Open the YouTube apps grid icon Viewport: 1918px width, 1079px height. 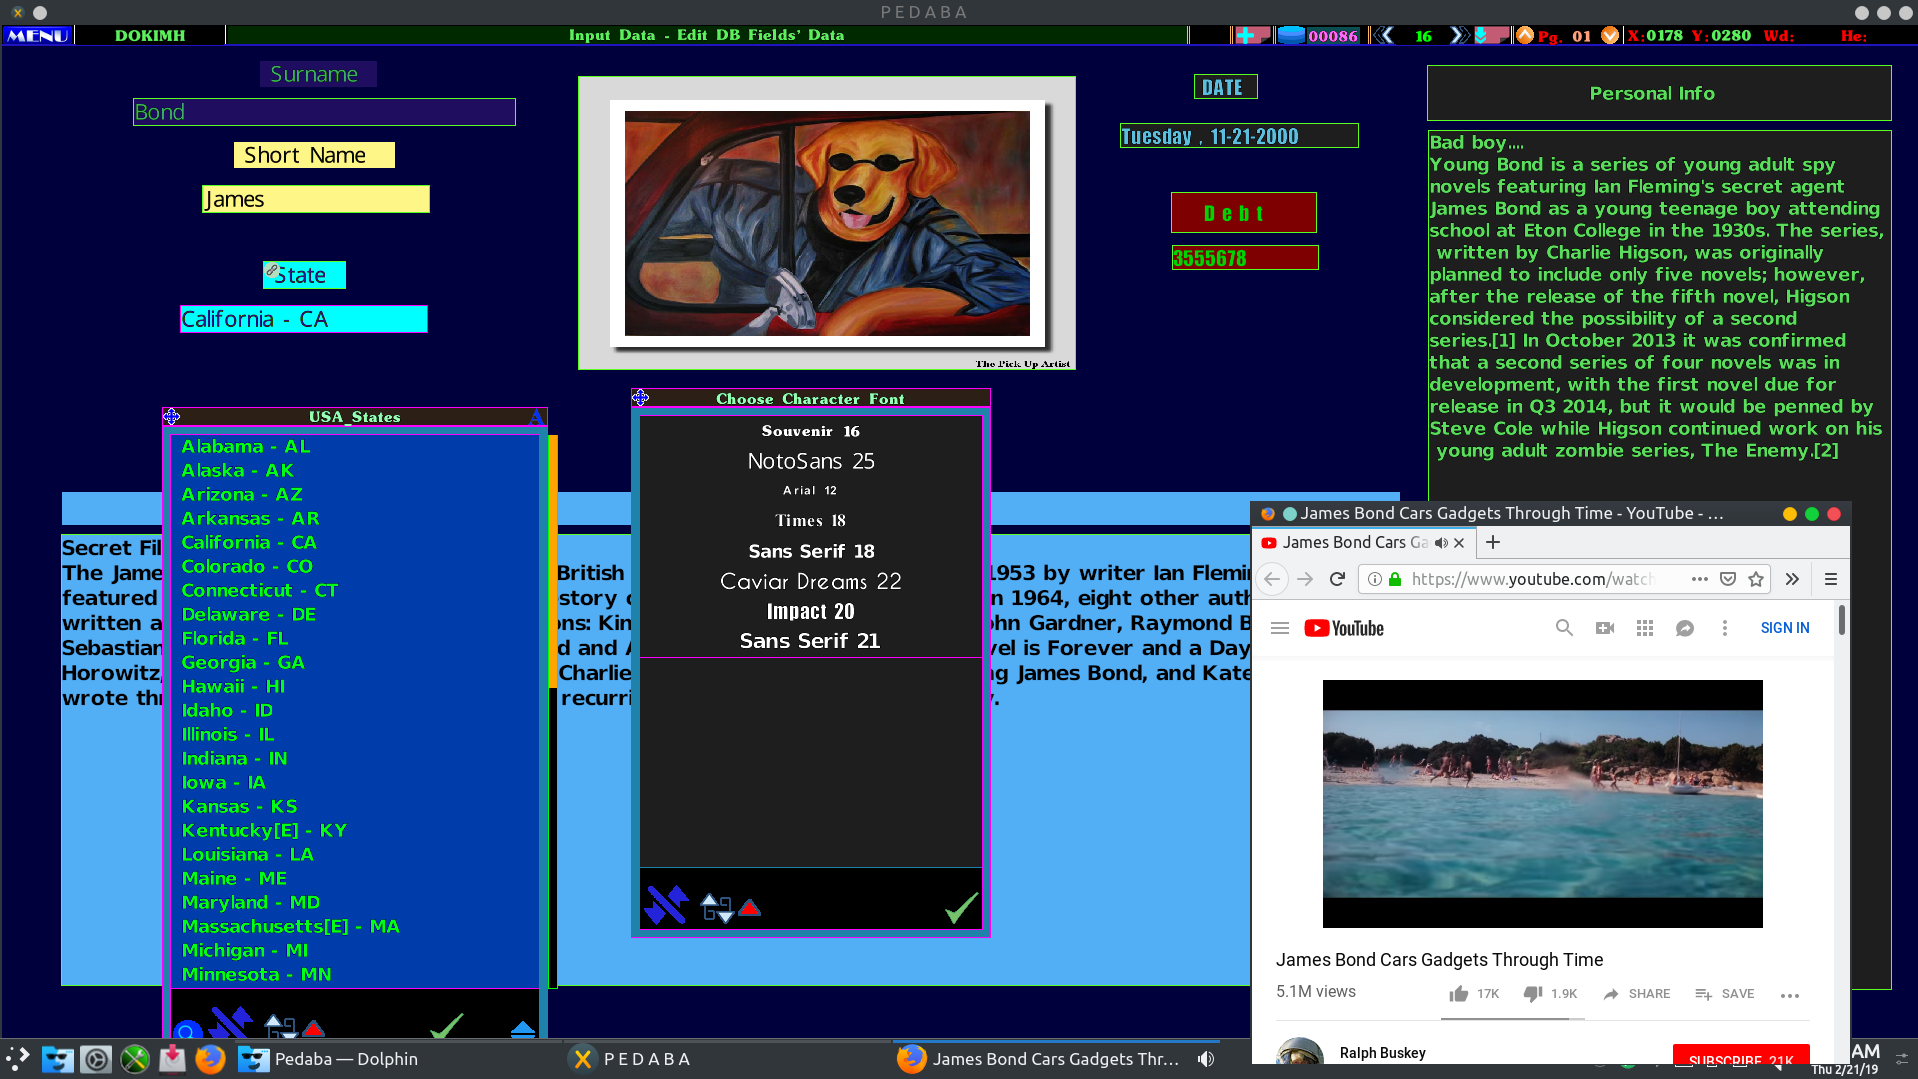coord(1645,628)
